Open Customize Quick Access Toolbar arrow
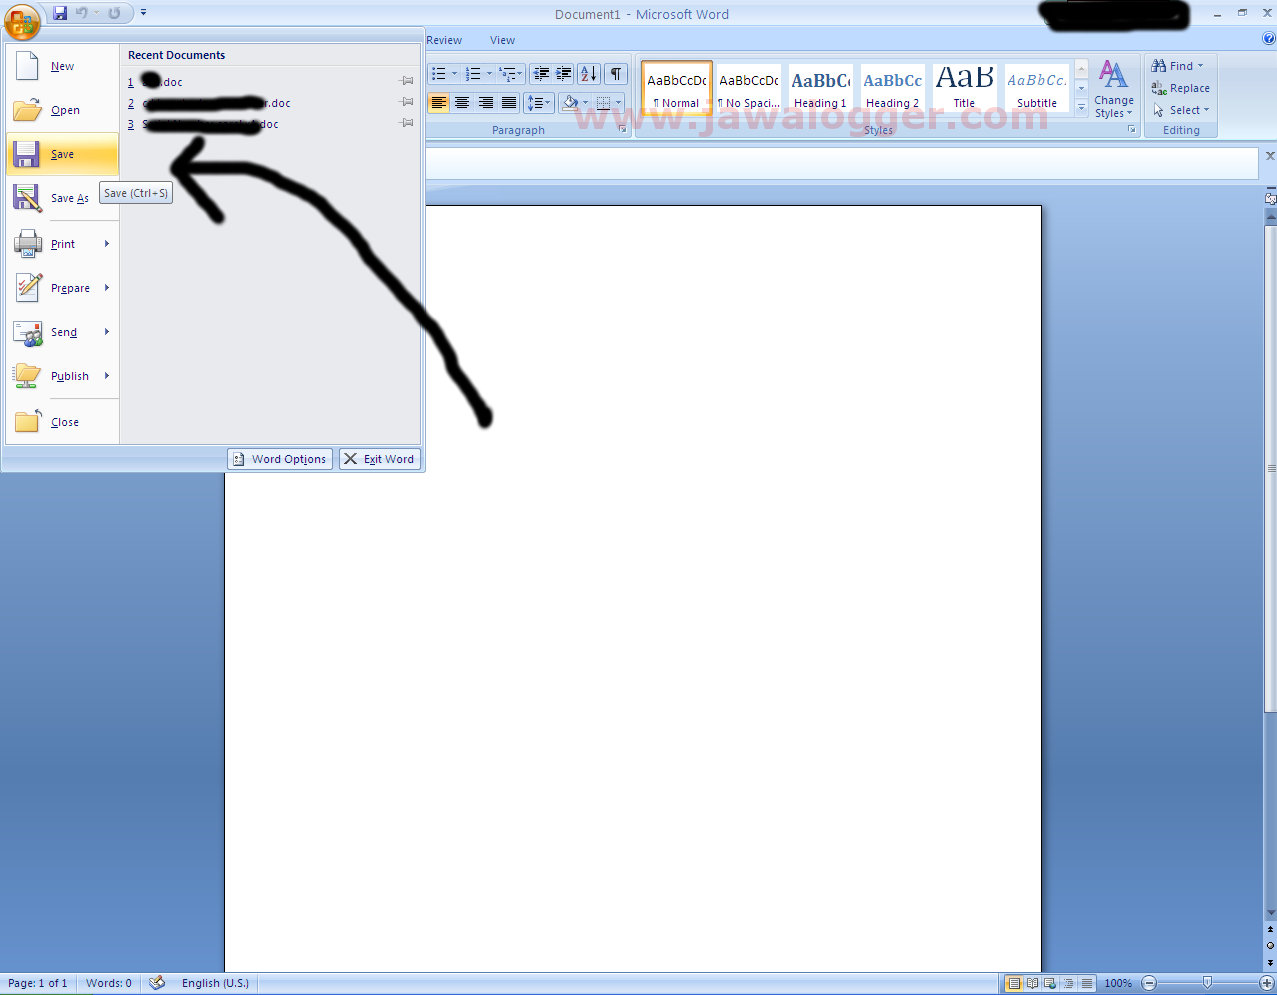Viewport: 1277px width, 995px height. 143,13
